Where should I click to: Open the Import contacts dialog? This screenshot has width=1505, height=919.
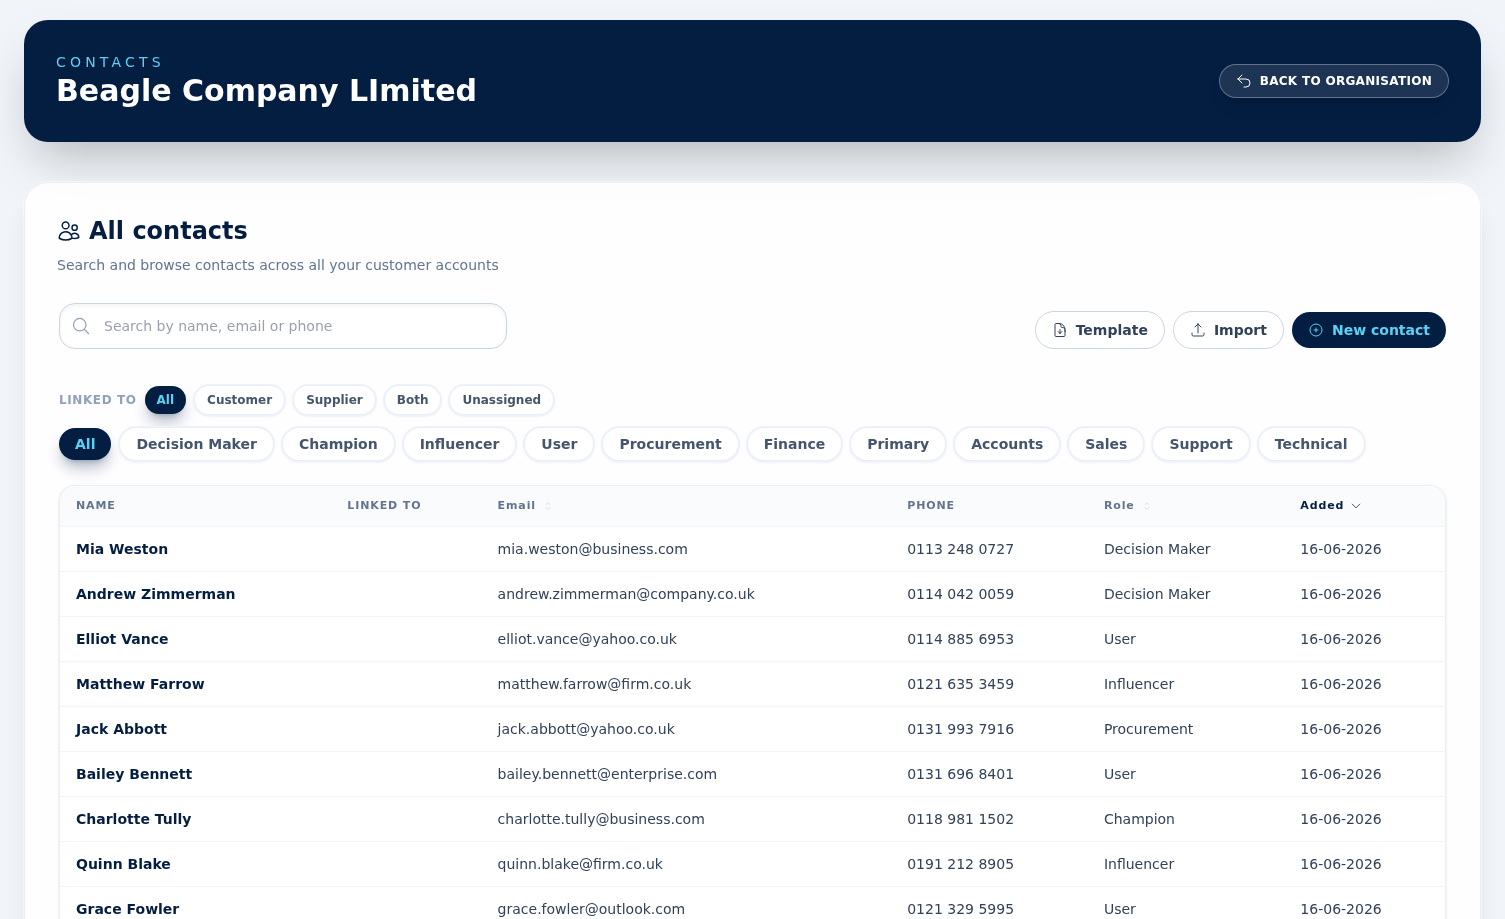pos(1228,330)
